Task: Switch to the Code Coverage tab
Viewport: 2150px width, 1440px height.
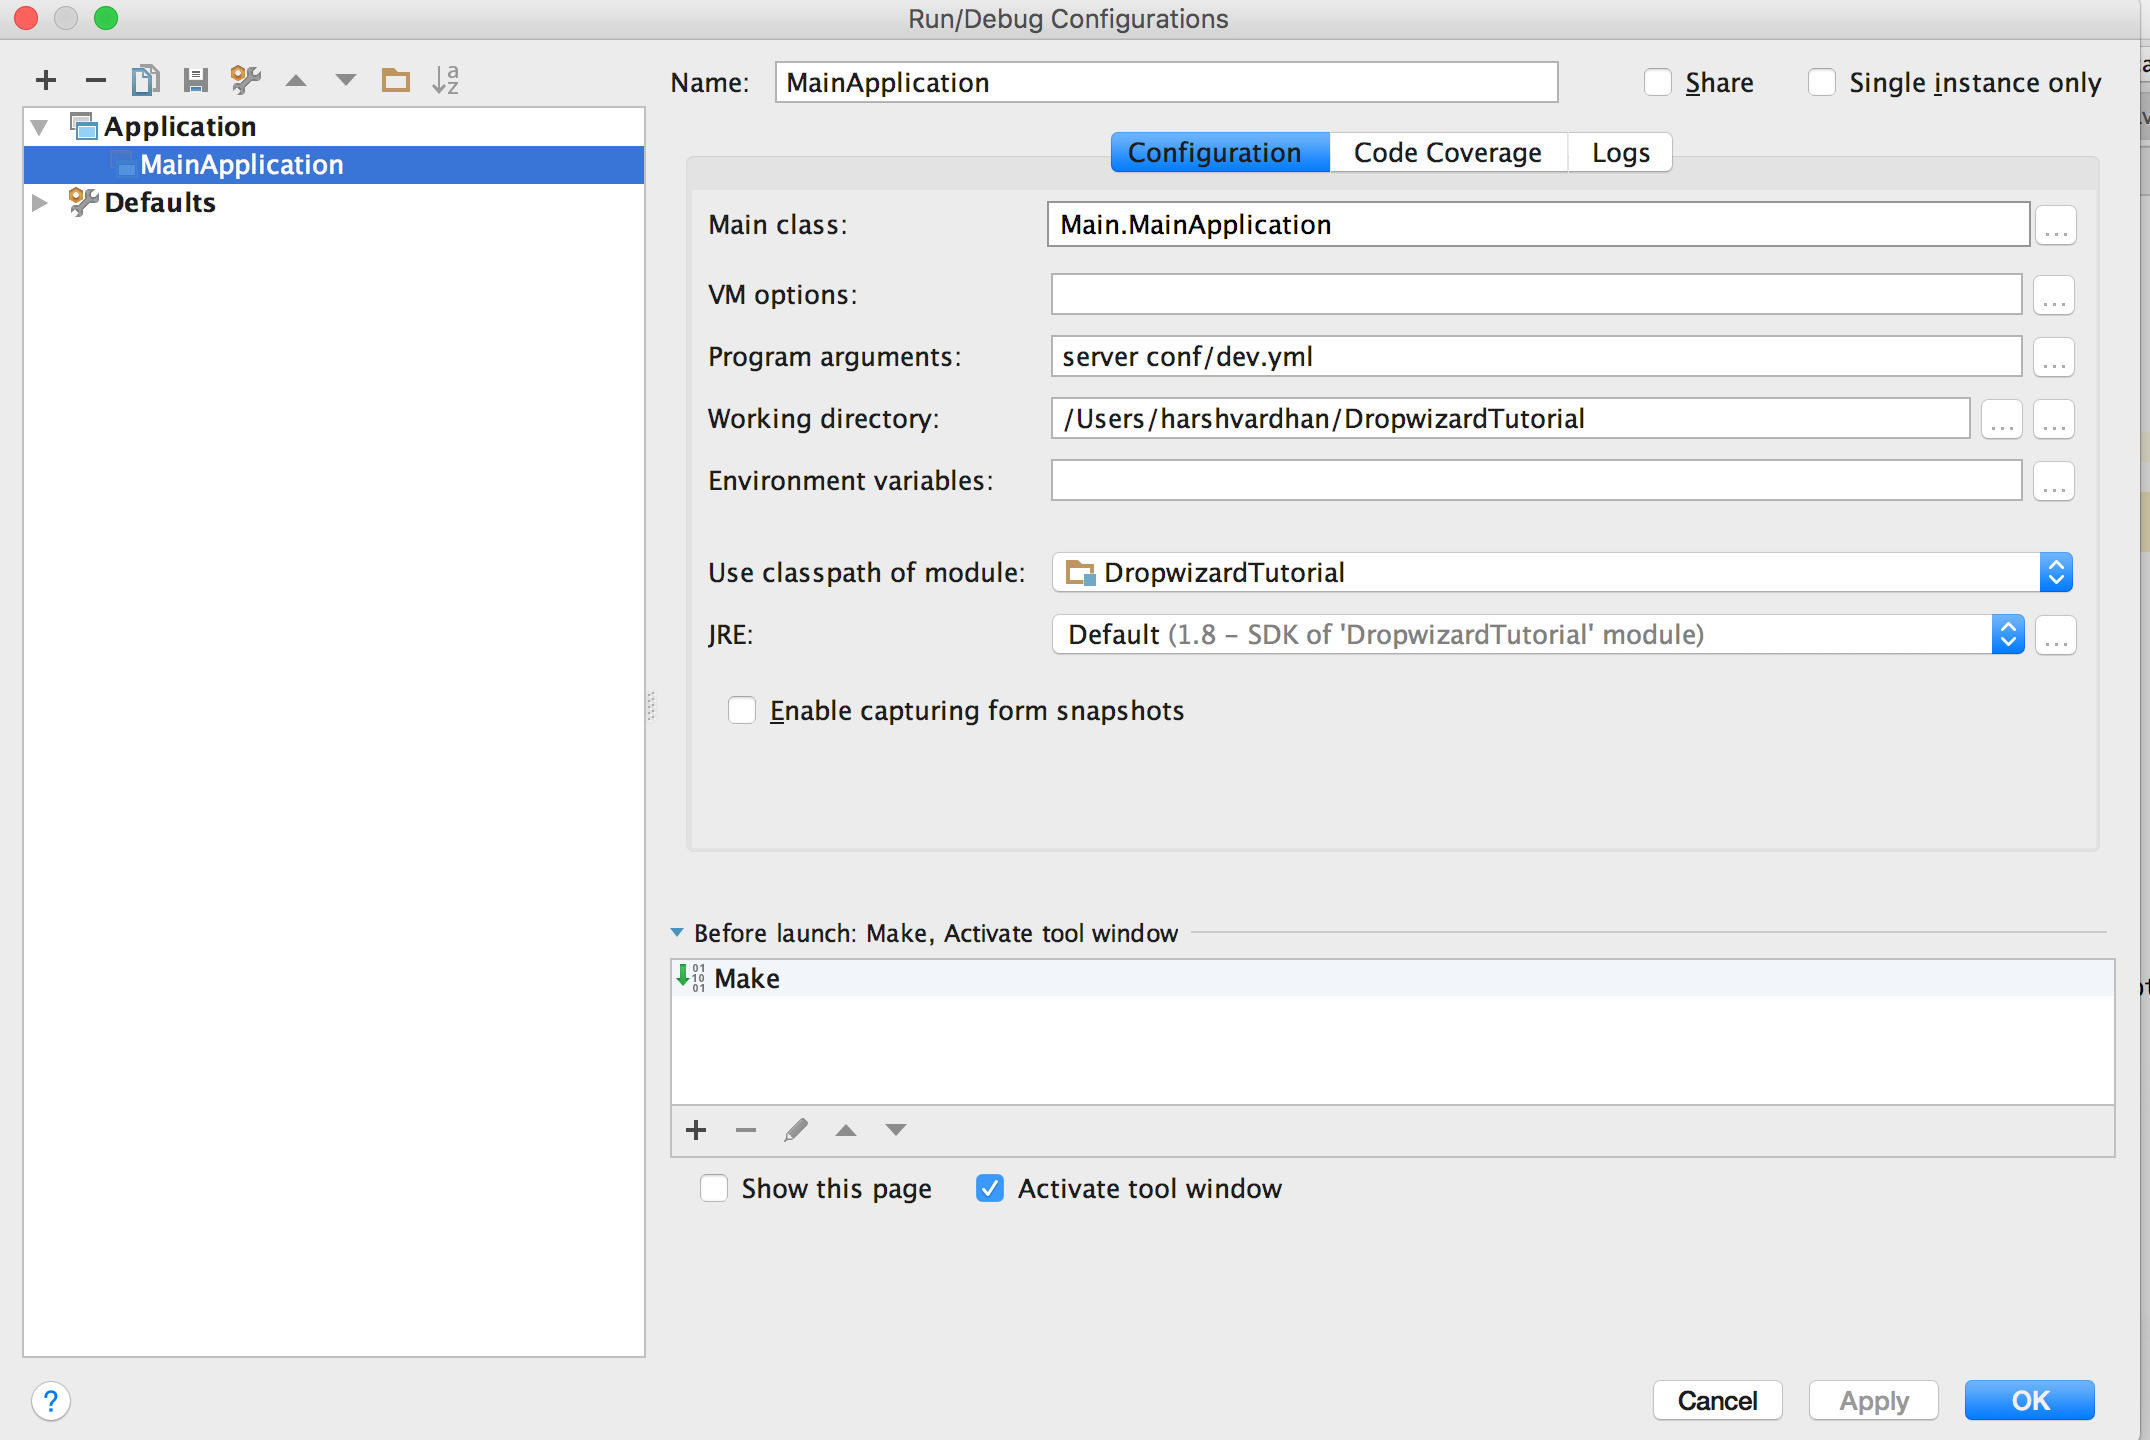Action: [1447, 152]
